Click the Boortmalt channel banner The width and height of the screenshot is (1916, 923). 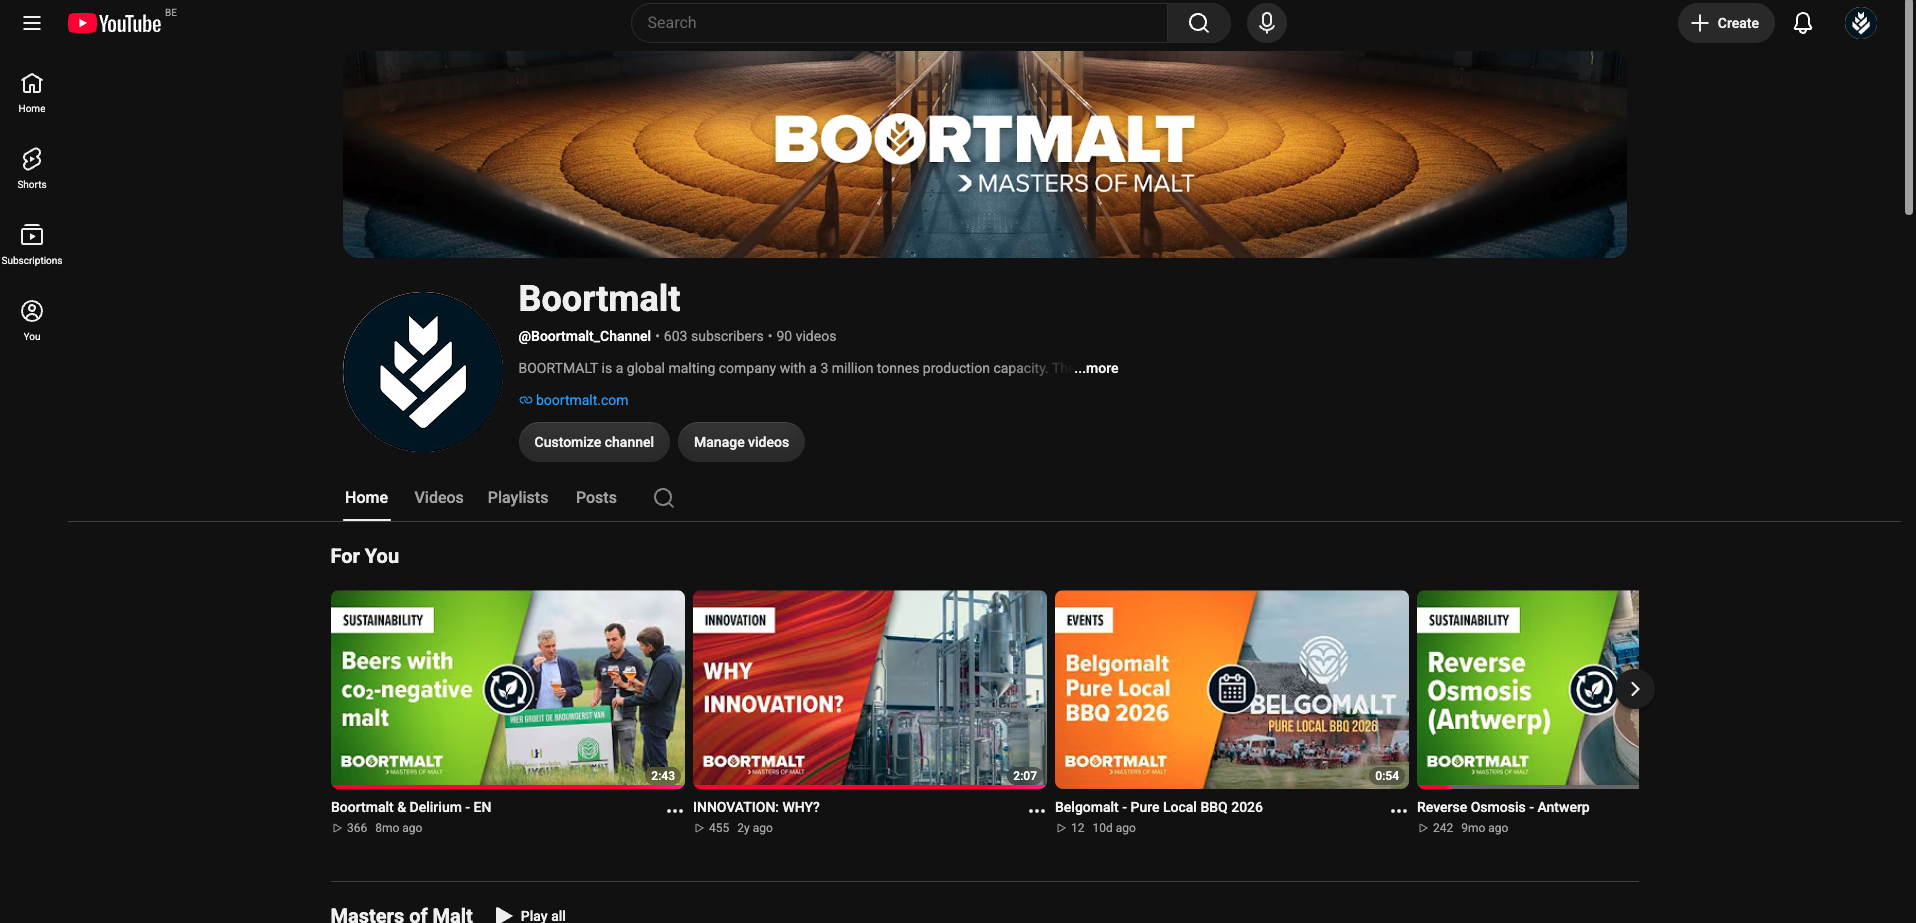[985, 155]
